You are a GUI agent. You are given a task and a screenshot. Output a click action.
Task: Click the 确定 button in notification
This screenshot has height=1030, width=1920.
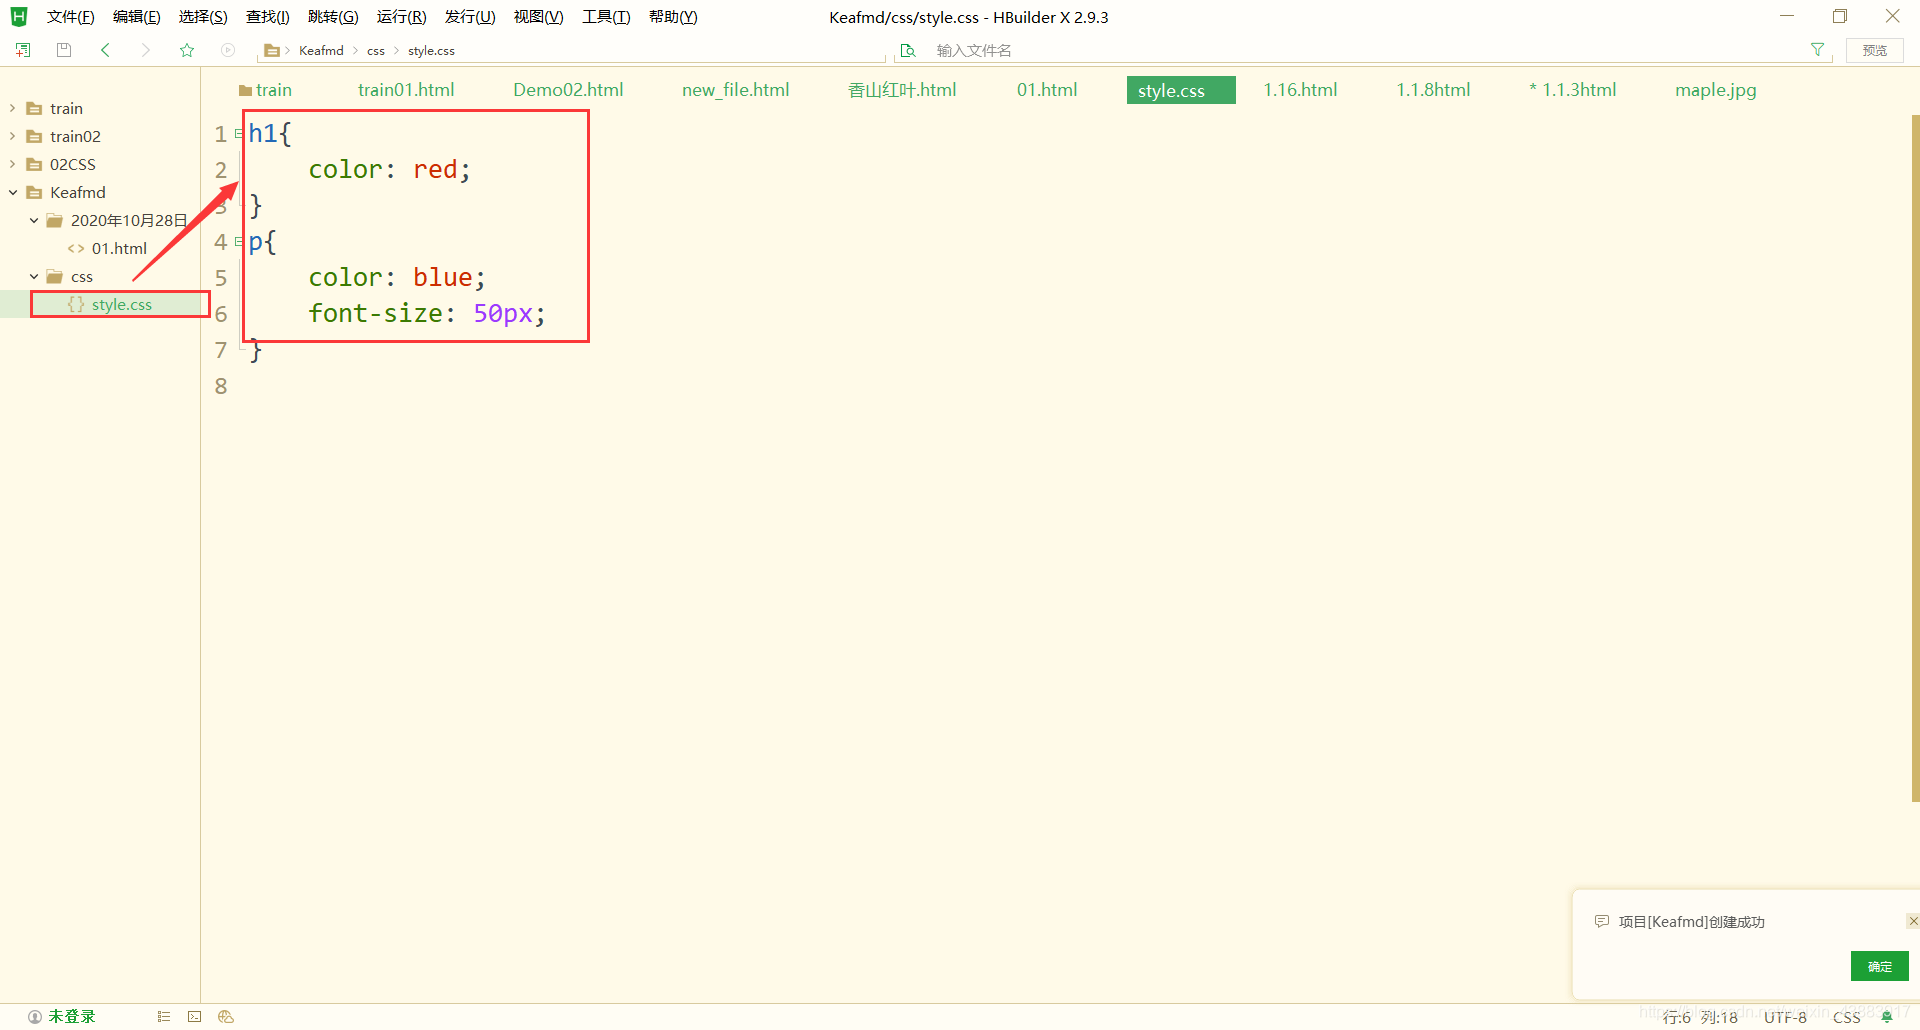pos(1880,966)
